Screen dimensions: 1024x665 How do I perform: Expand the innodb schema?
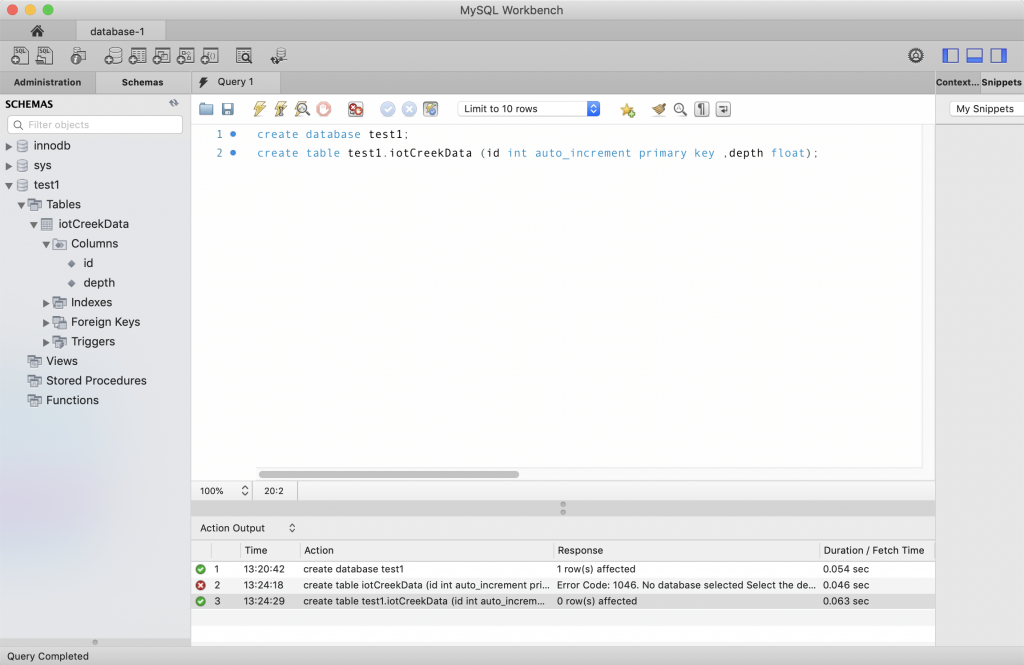coord(8,146)
